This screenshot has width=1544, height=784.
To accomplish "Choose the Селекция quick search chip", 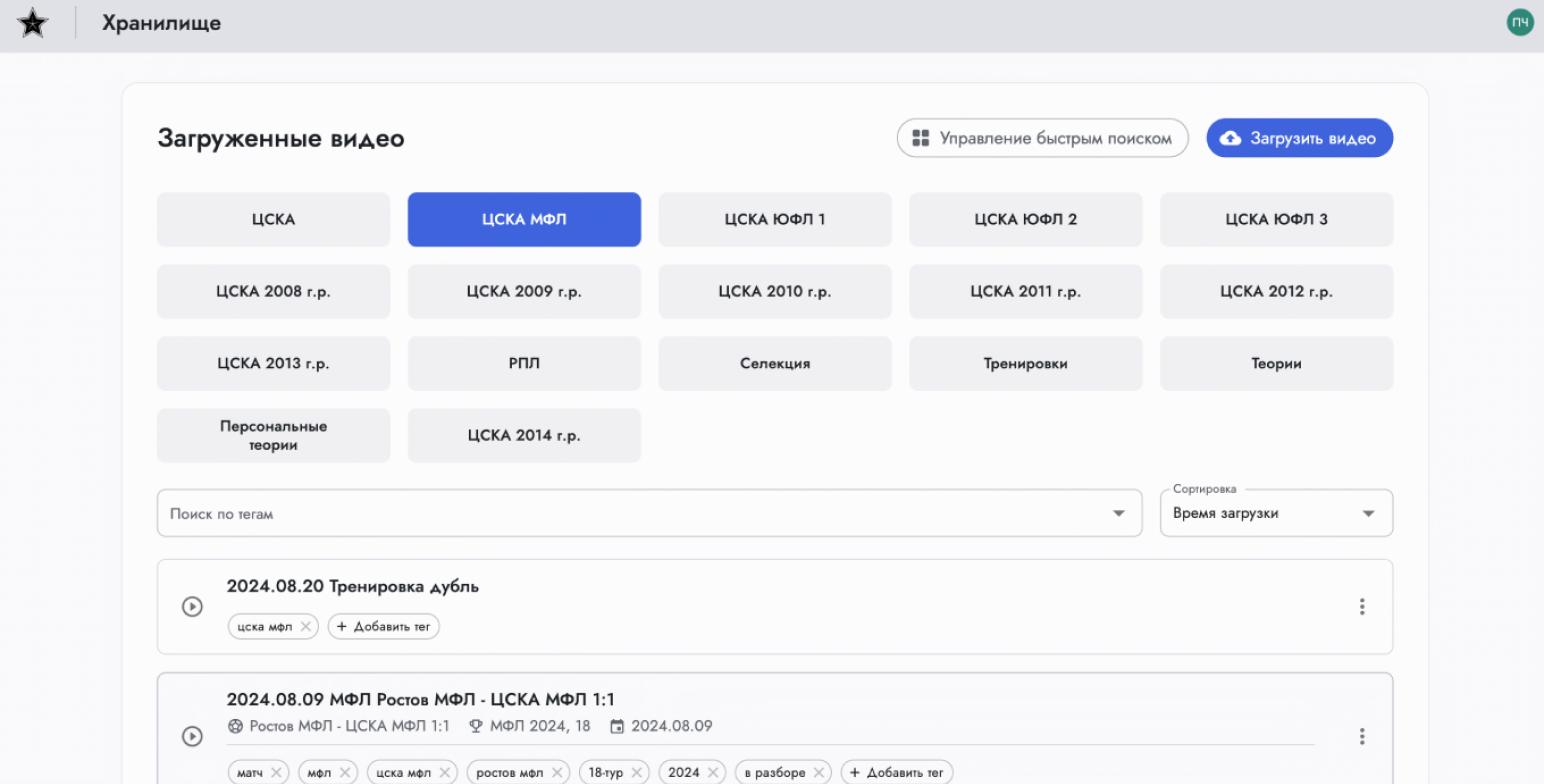I will (775, 363).
